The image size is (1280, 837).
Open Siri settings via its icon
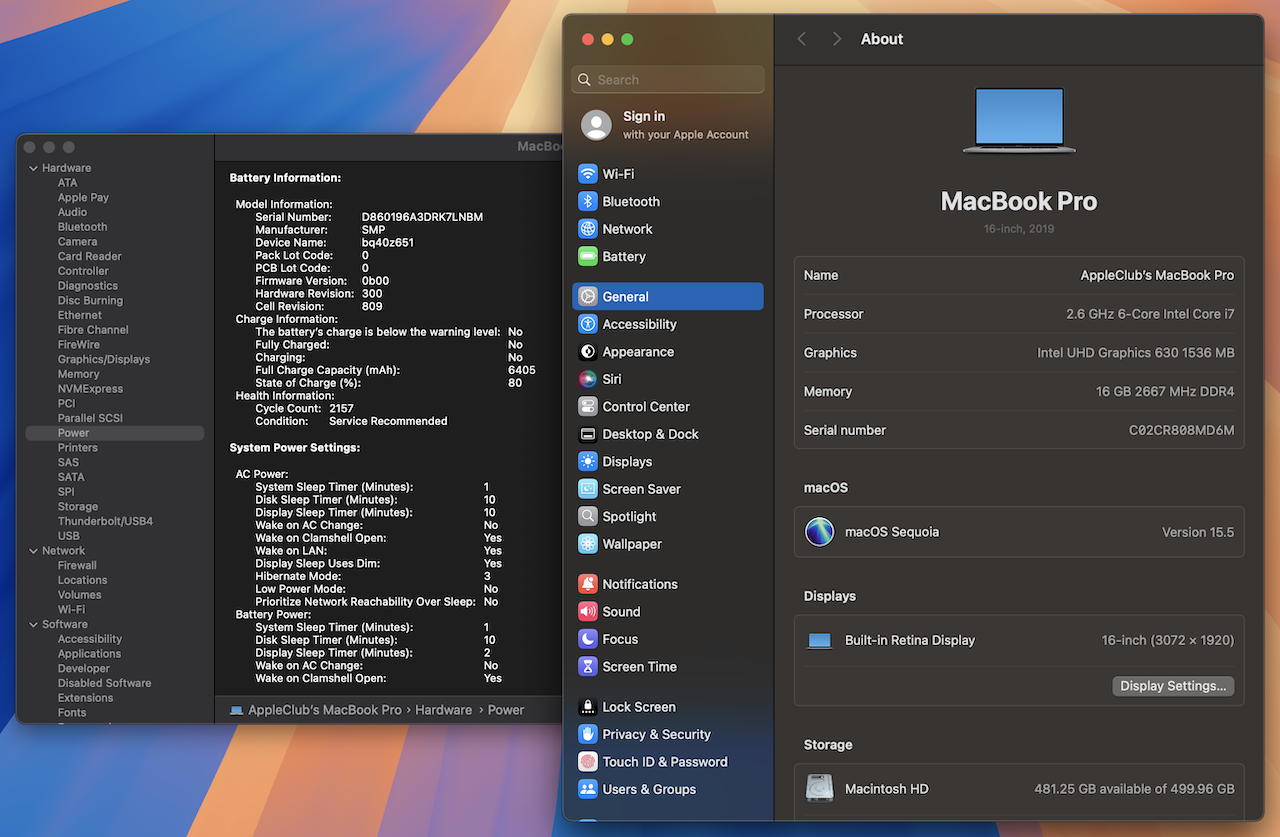(588, 379)
